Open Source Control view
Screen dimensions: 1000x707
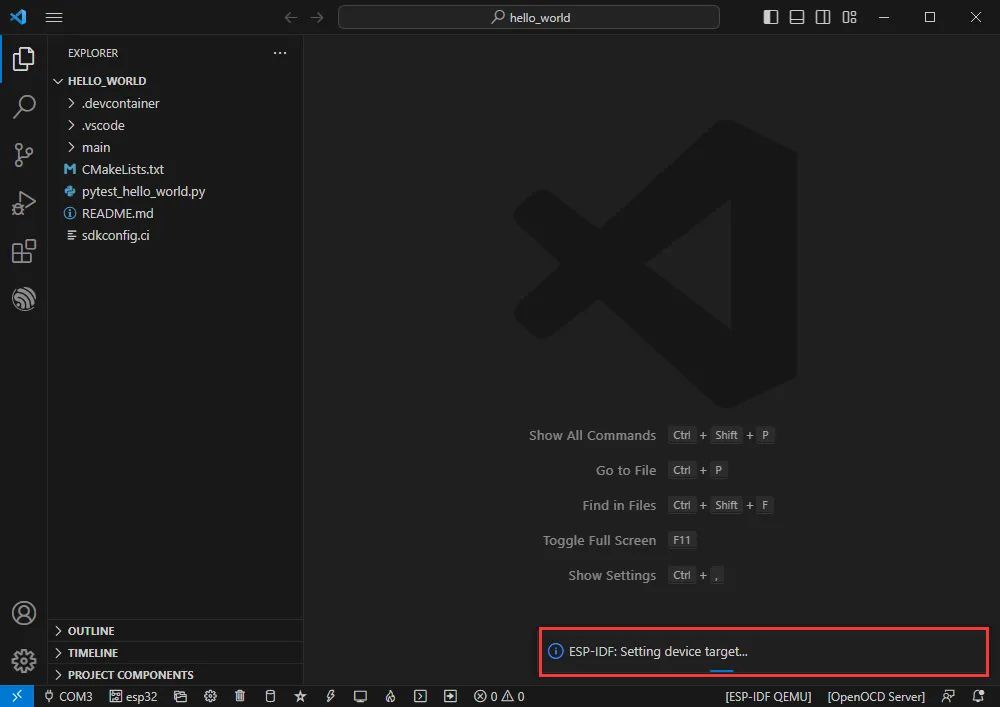(24, 154)
